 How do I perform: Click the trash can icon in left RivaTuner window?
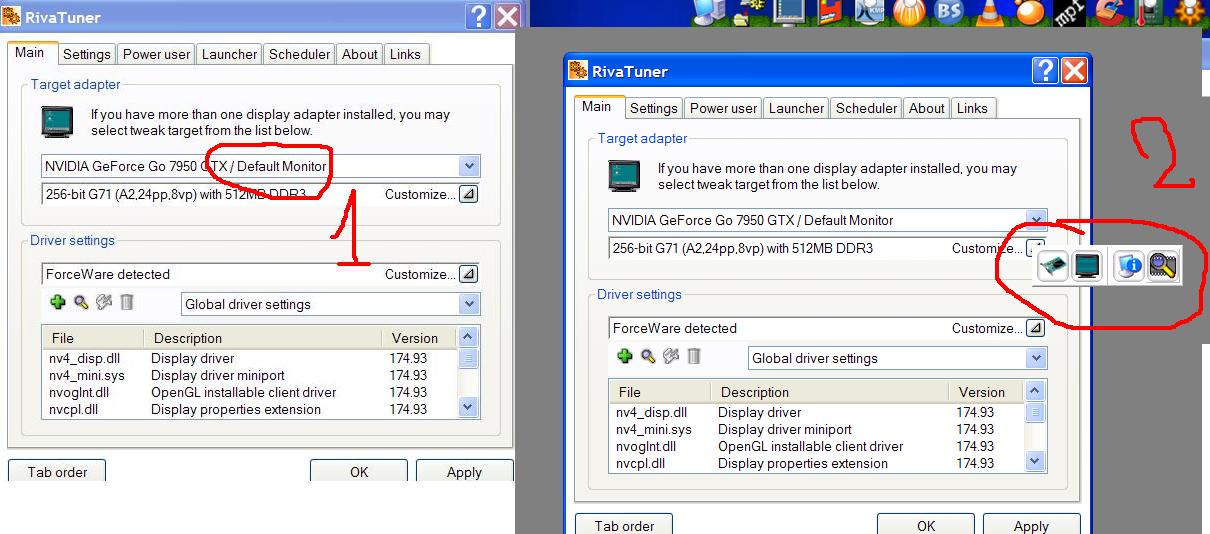pyautogui.click(x=127, y=302)
